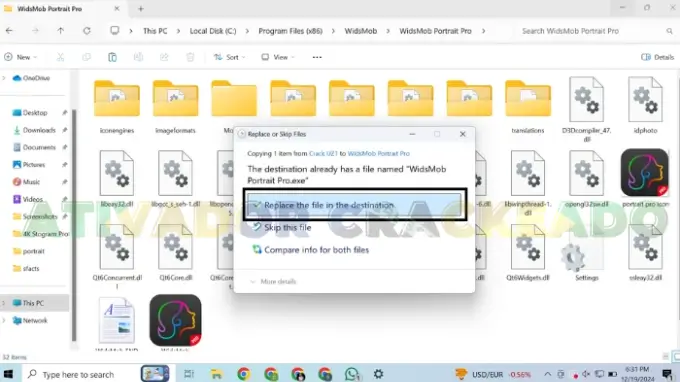Toggle the Details pane button
The image size is (680, 382).
point(657,57)
